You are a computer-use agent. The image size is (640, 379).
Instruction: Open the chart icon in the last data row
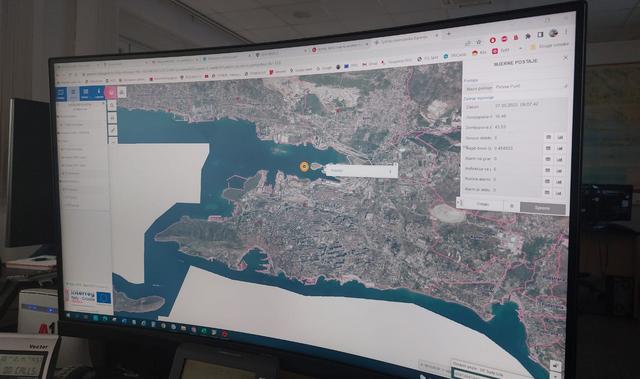tap(559, 193)
